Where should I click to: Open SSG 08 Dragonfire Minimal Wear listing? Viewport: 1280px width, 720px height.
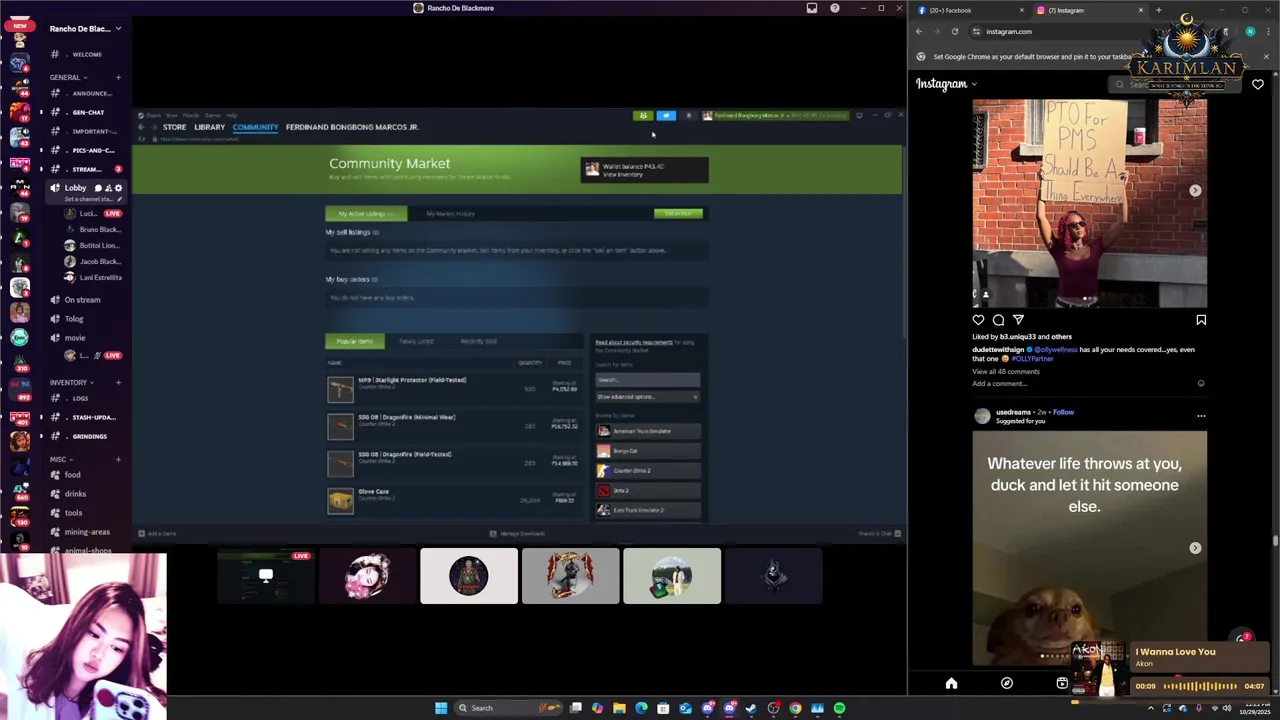(453, 425)
